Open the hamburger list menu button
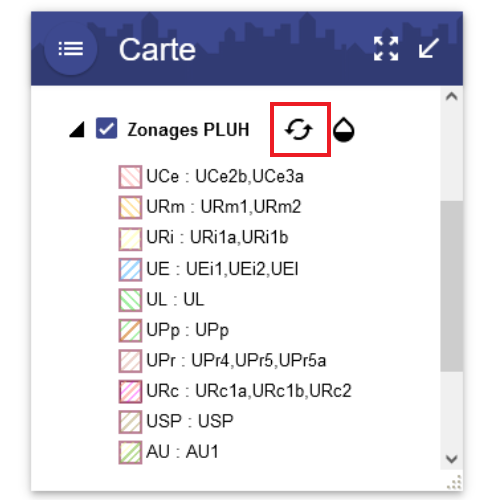 [71, 49]
